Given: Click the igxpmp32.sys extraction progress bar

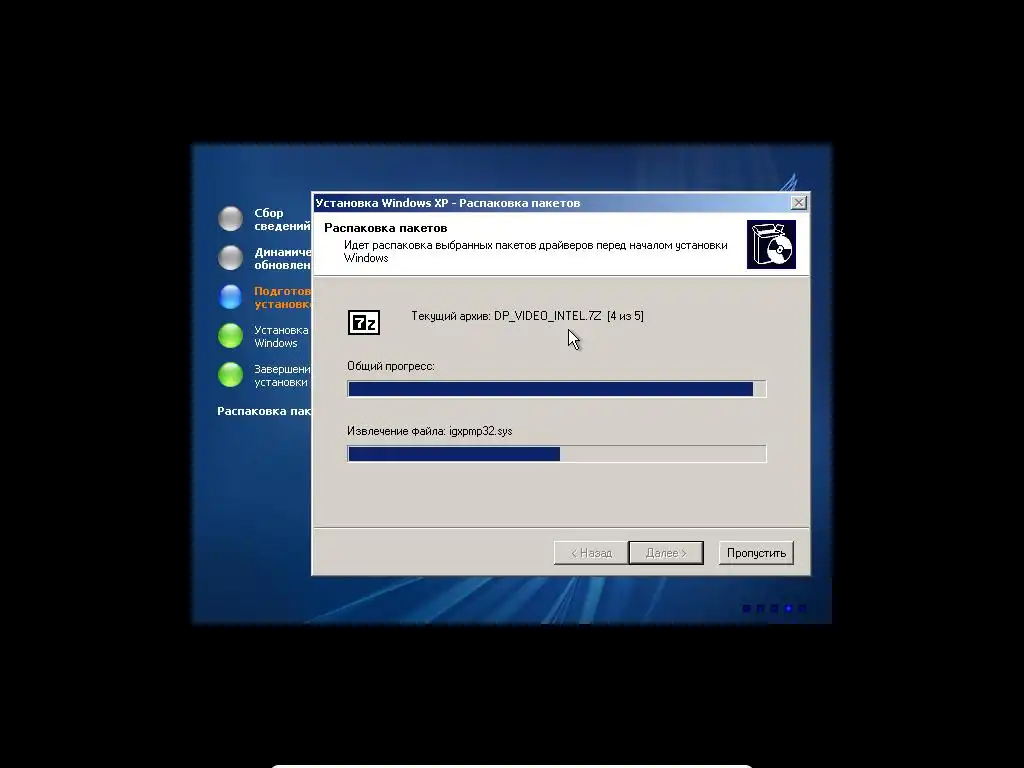Looking at the screenshot, I should [x=556, y=454].
